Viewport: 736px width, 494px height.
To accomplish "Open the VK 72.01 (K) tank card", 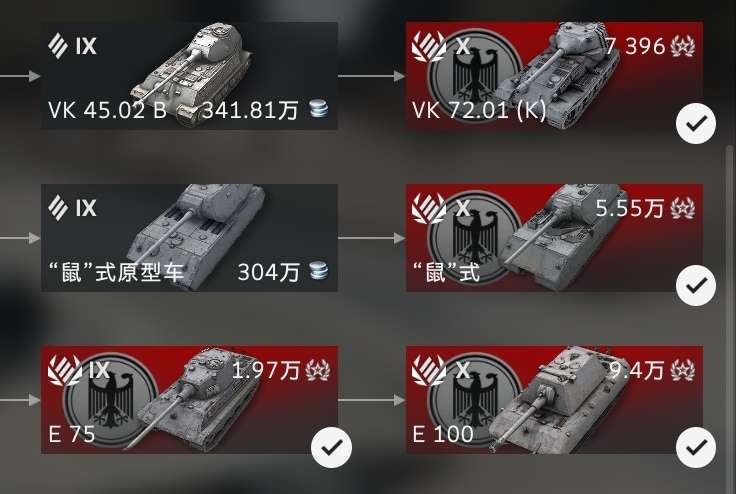I will coord(554,76).
